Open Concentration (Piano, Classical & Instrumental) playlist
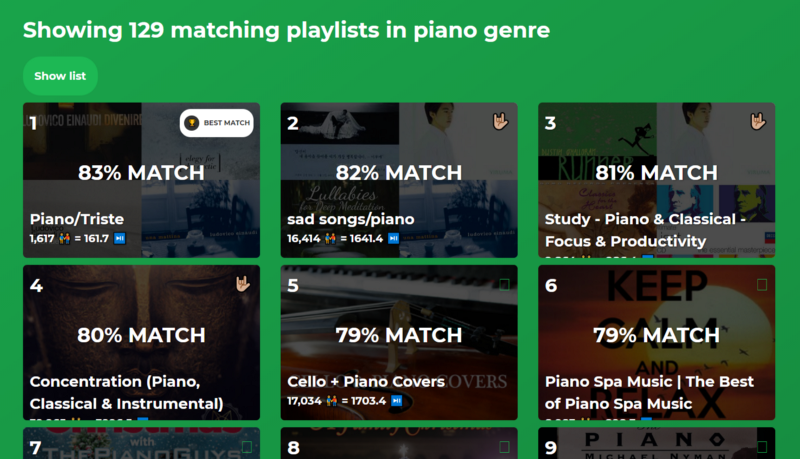The width and height of the screenshot is (800, 459). coord(126,392)
